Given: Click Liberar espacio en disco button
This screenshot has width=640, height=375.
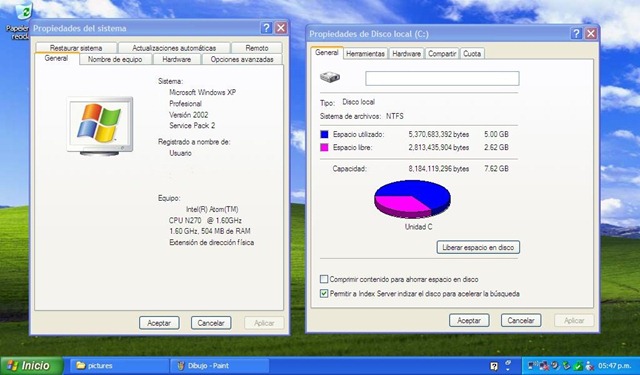Looking at the screenshot, I should point(478,247).
